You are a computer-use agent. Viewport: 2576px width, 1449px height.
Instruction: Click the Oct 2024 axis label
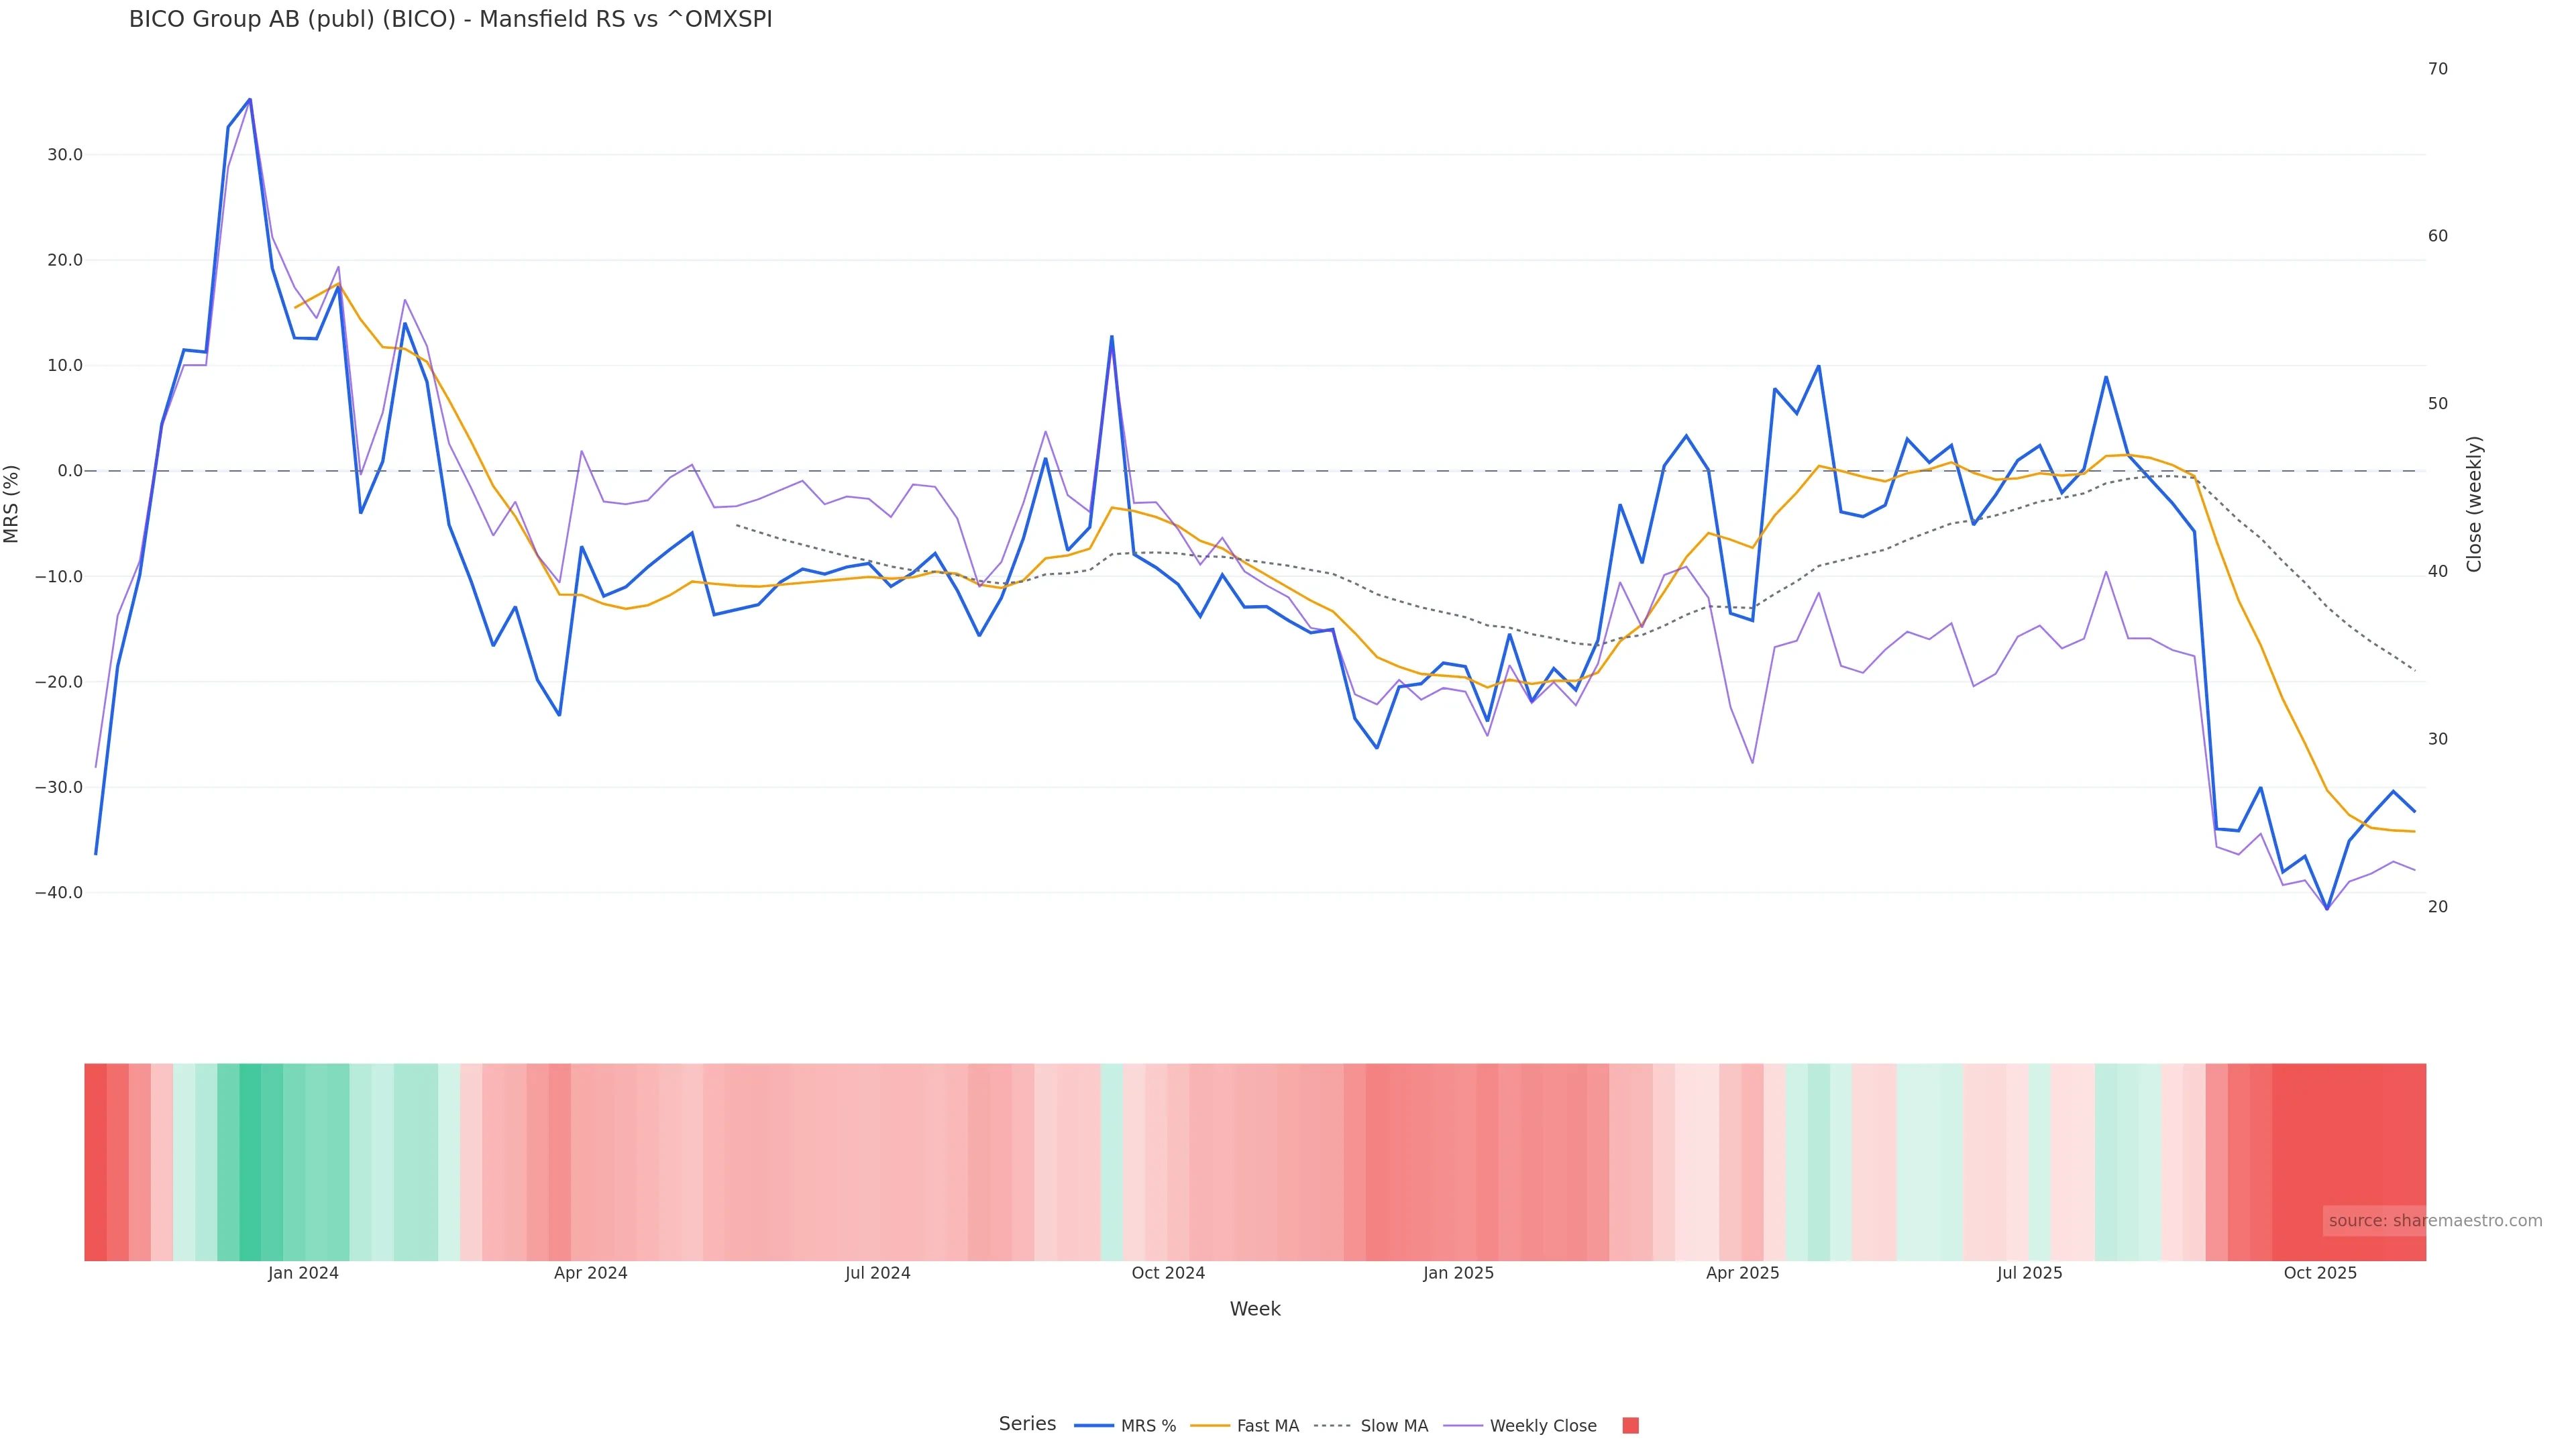[1168, 1273]
